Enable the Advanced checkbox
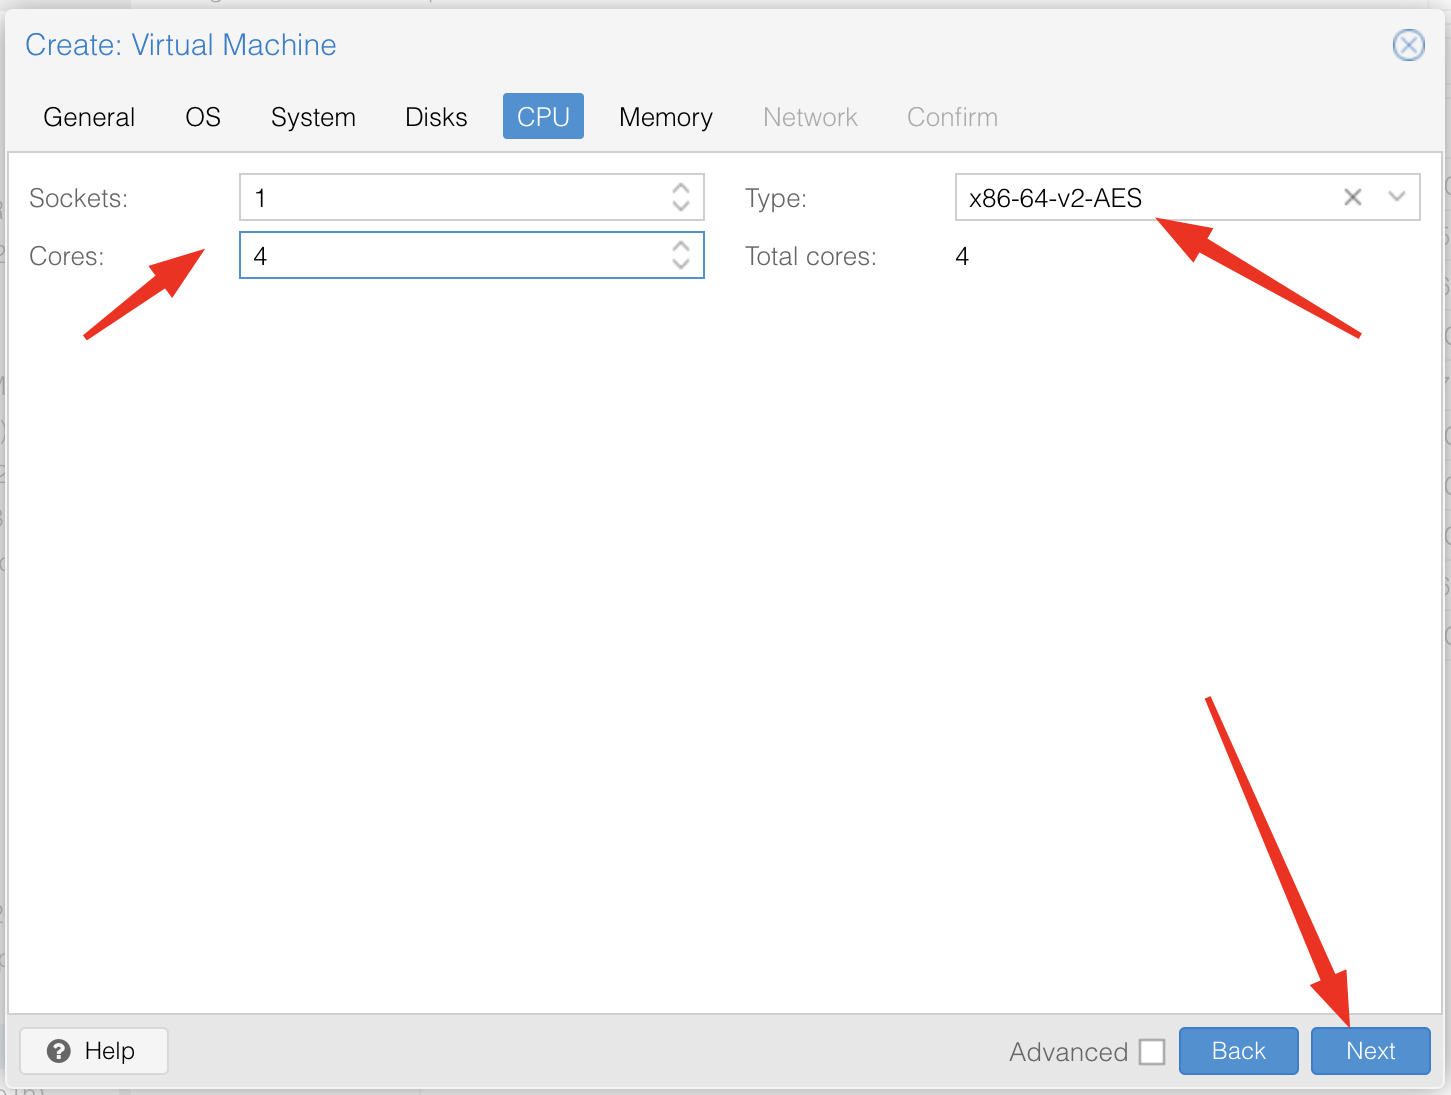 point(1152,1052)
